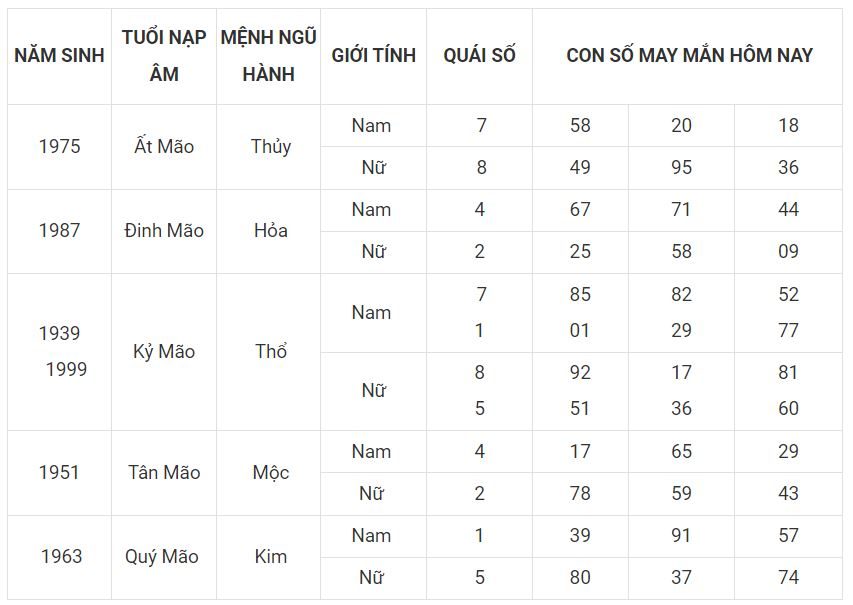Viewport: 853px width, 605px height.
Task: Click the Tân Mão cell
Action: click(164, 473)
